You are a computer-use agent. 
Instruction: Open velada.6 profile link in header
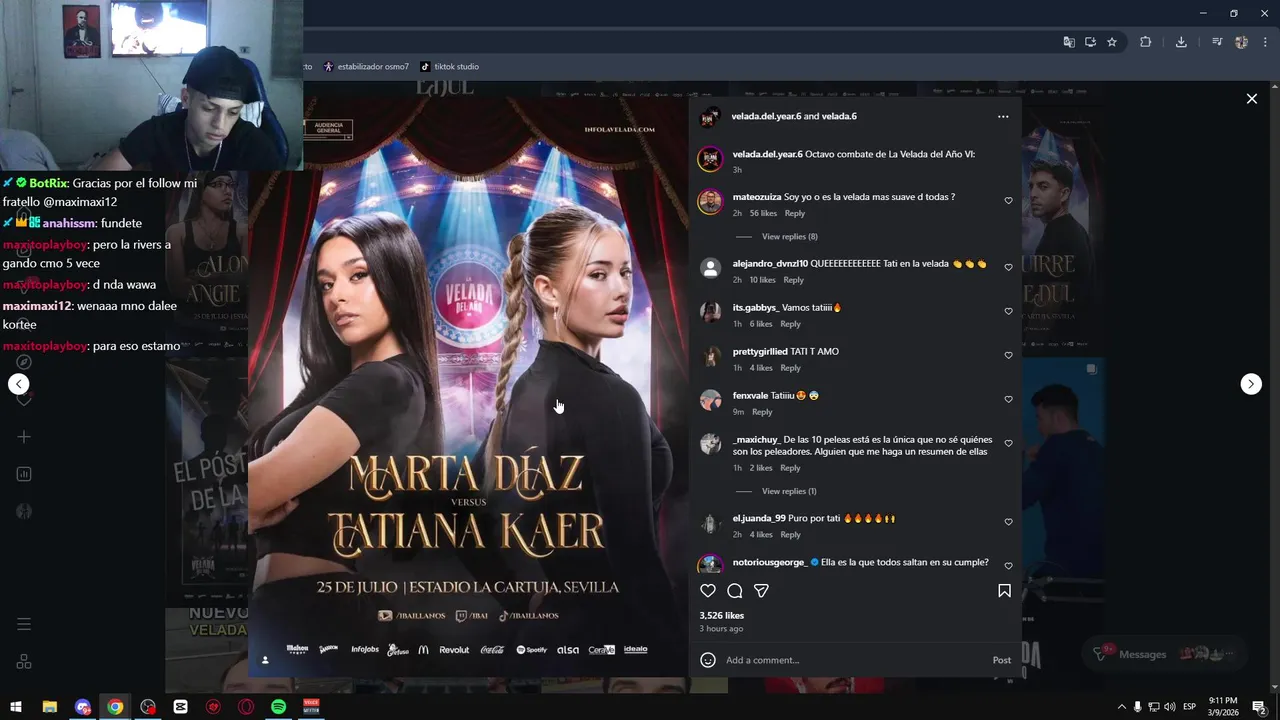tap(839, 117)
